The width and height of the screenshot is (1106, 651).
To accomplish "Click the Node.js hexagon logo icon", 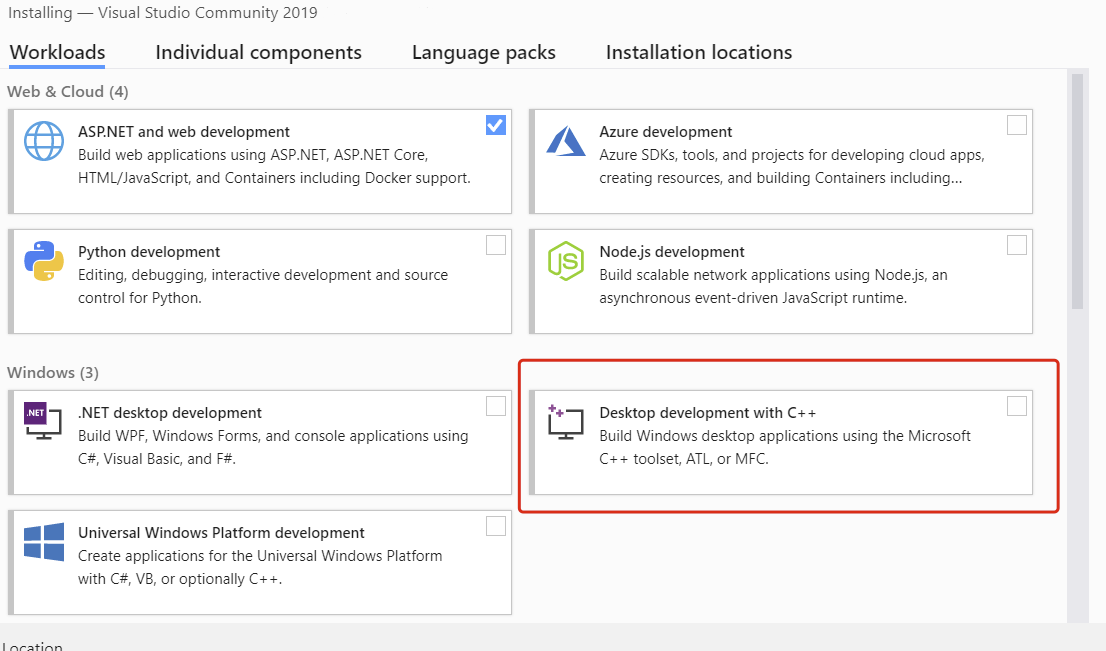I will tap(566, 261).
